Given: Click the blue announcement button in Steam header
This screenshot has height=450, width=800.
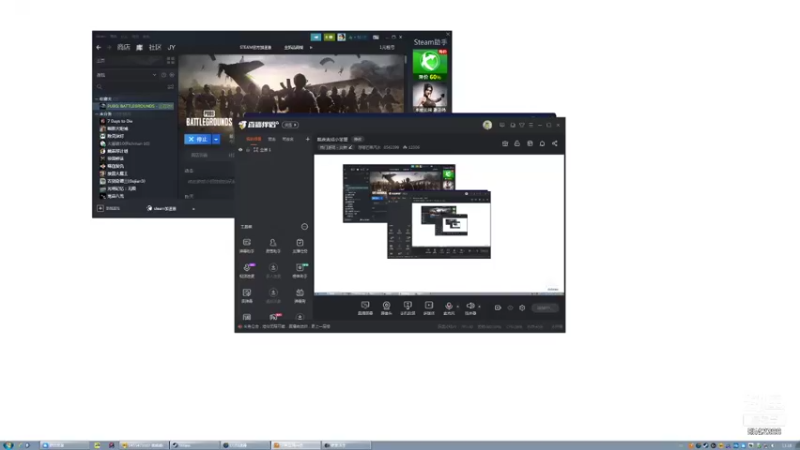Looking at the screenshot, I should pyautogui.click(x=316, y=37).
